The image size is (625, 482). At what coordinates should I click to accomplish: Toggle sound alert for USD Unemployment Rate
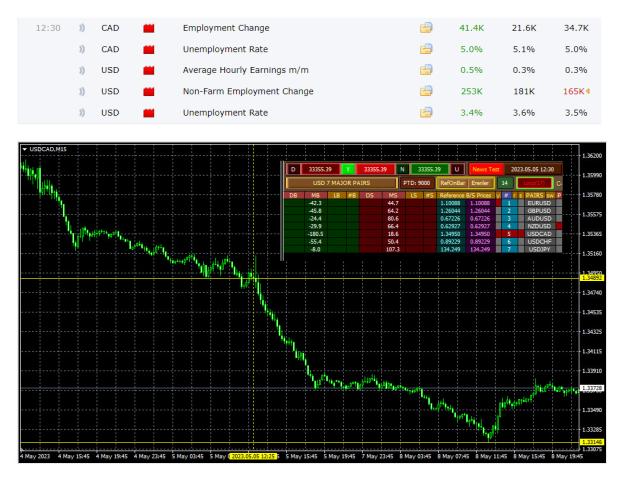click(82, 112)
